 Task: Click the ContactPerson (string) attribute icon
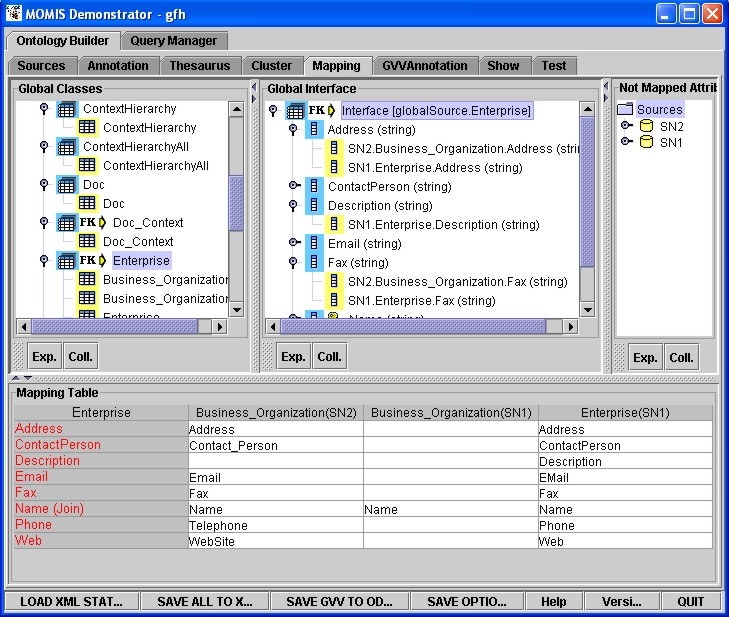click(x=314, y=186)
